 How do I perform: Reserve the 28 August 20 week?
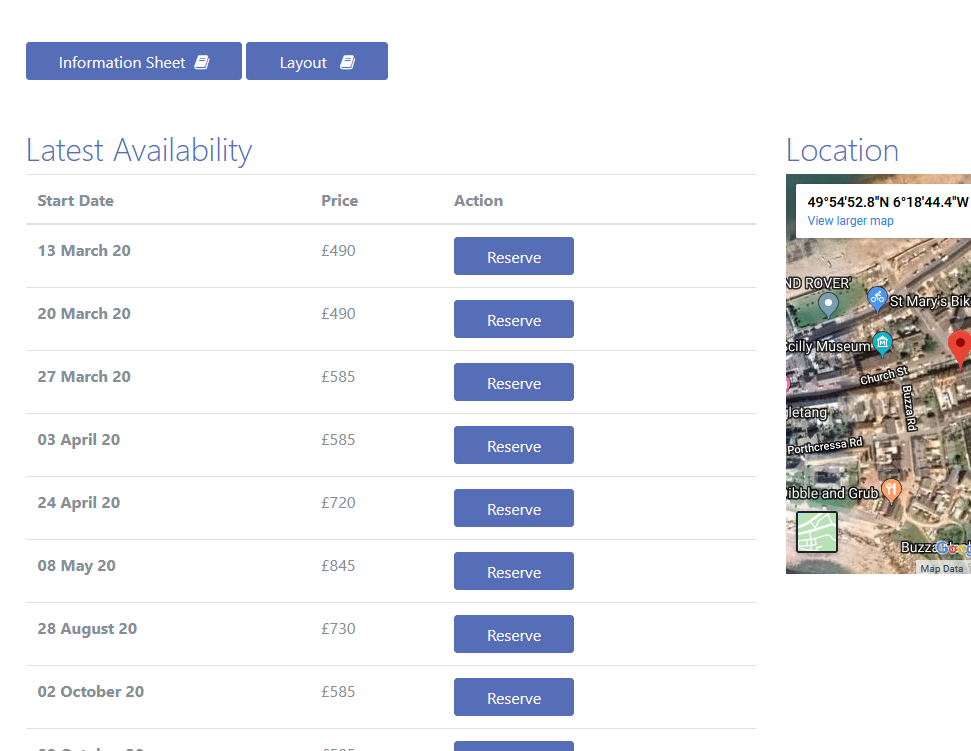tap(513, 635)
